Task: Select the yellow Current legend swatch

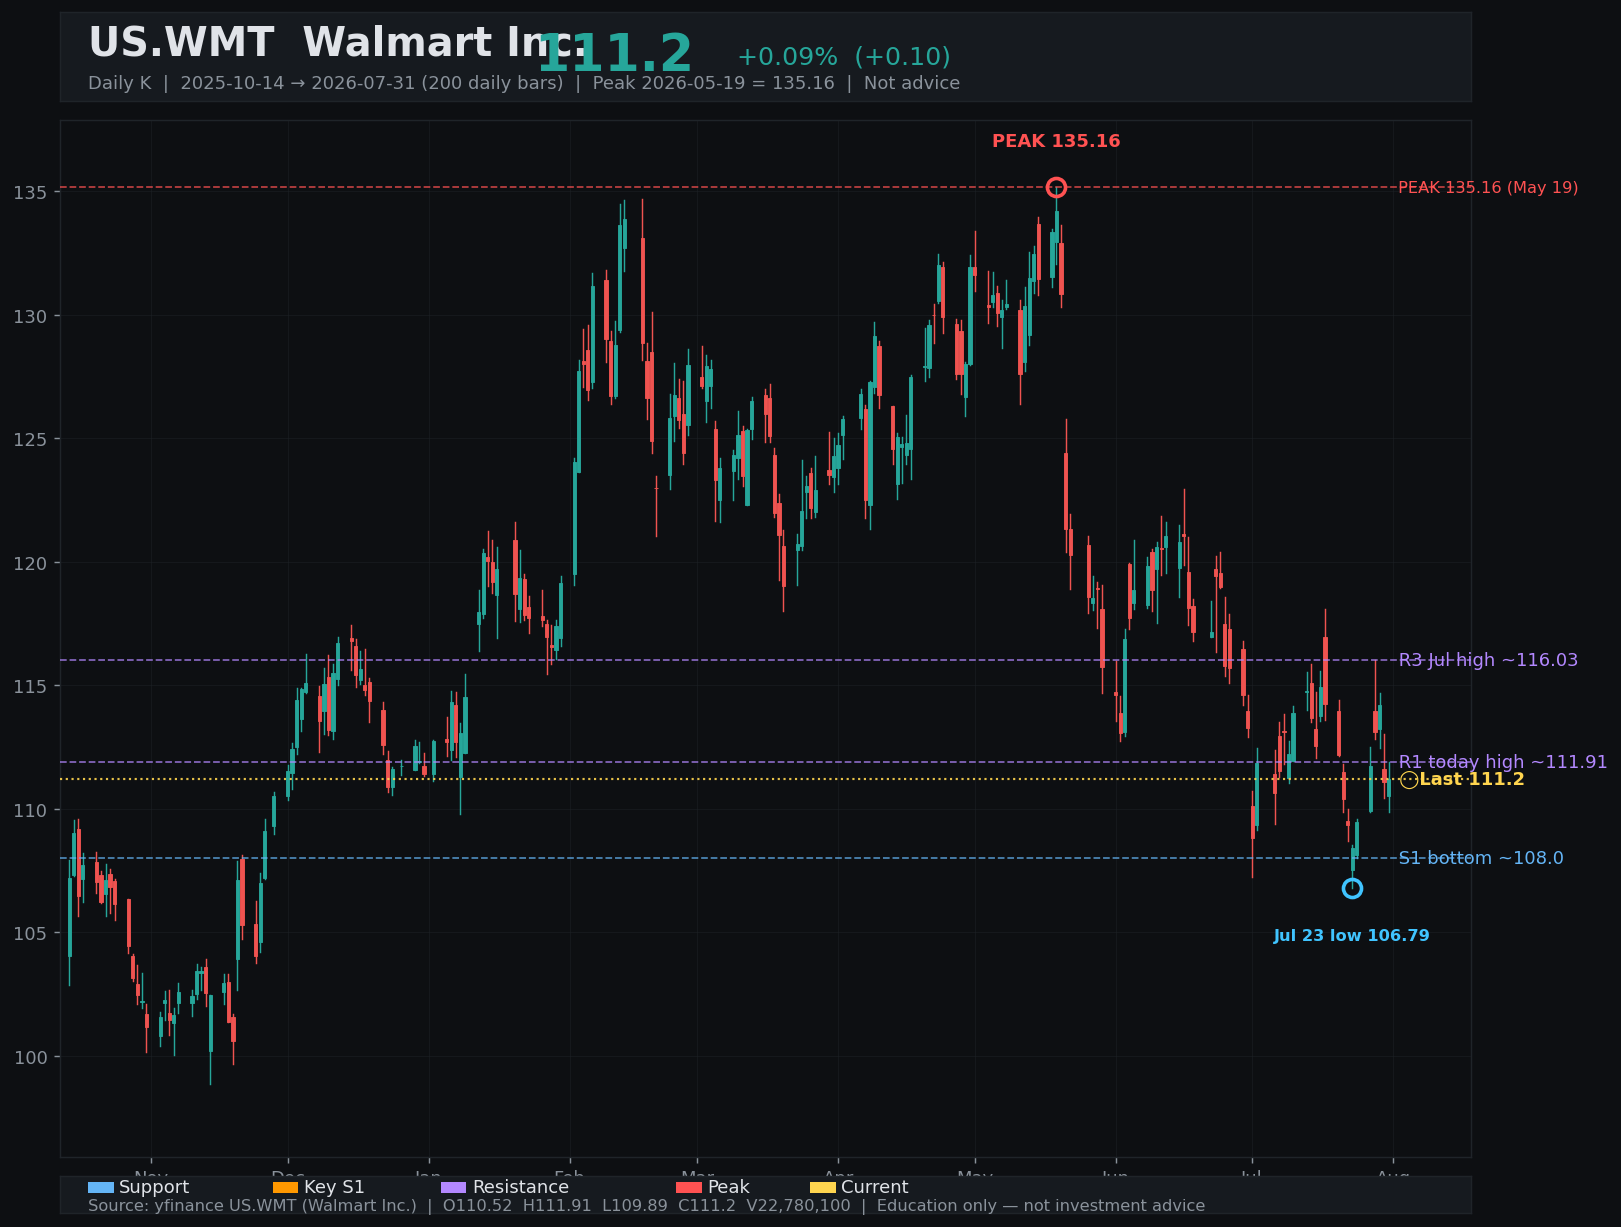Action: [x=823, y=1187]
